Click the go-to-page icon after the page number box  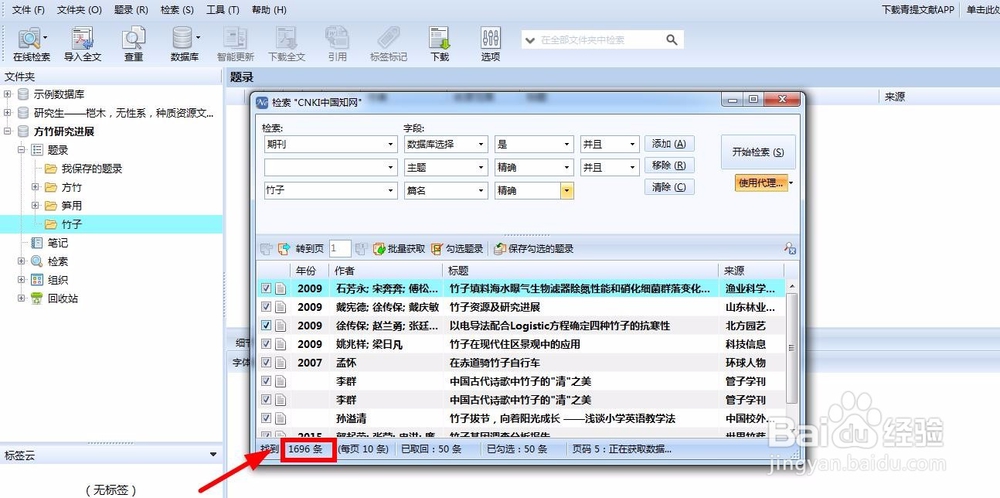click(x=361, y=249)
